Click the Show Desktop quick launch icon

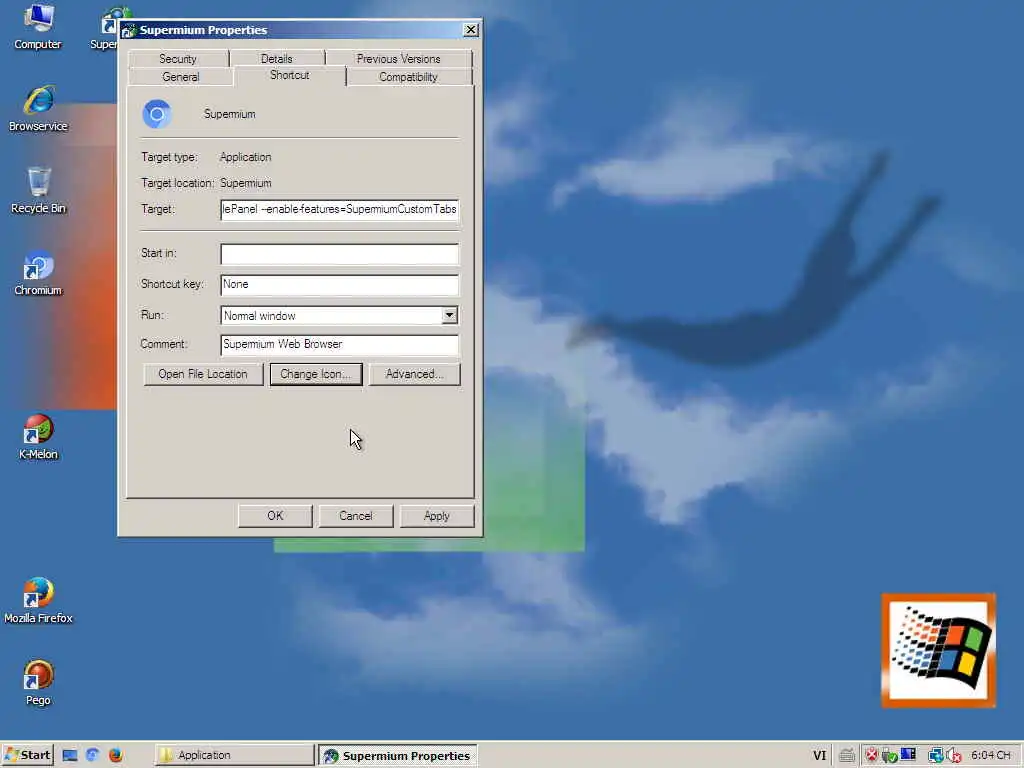[x=70, y=756]
